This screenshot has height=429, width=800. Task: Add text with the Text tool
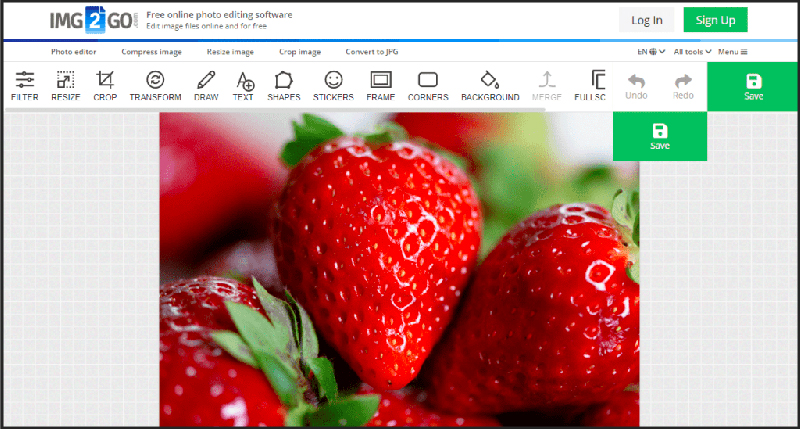(x=243, y=86)
